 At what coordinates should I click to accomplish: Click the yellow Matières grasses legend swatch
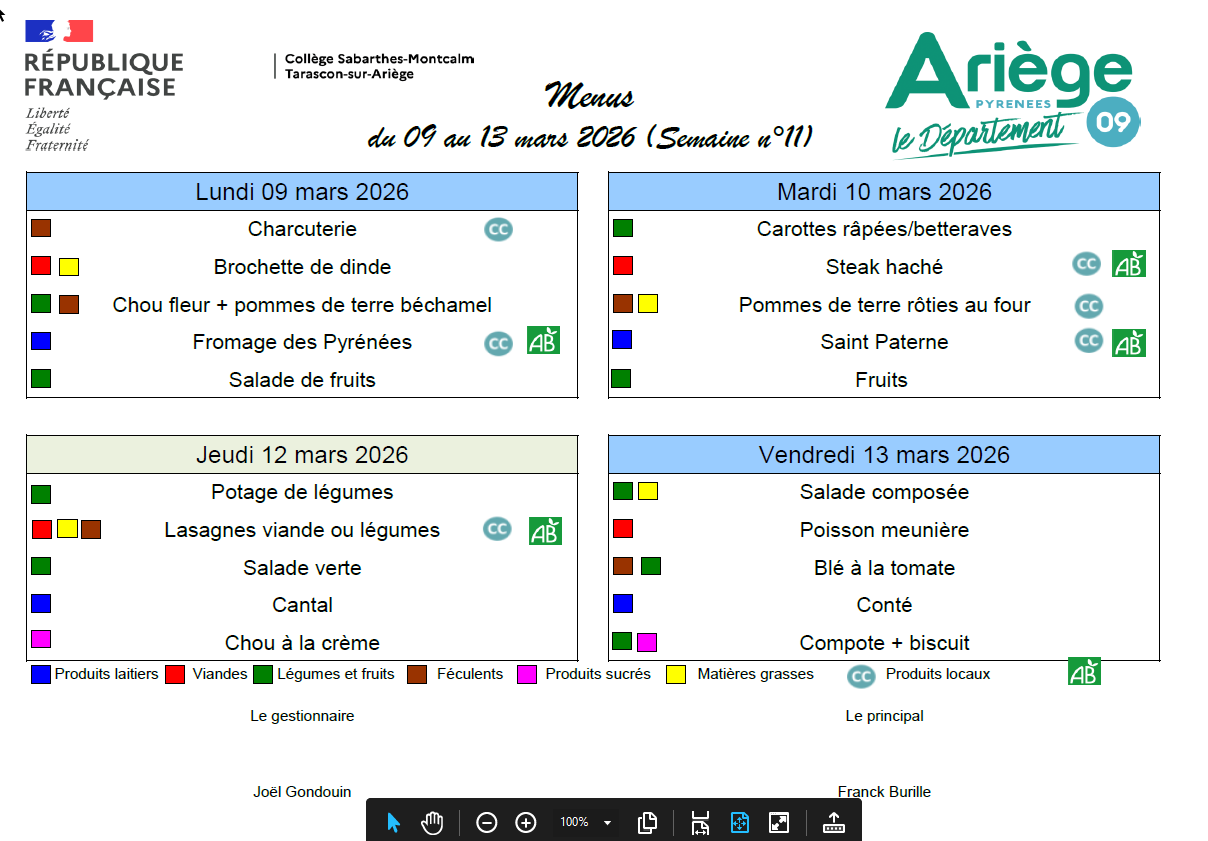pyautogui.click(x=677, y=674)
